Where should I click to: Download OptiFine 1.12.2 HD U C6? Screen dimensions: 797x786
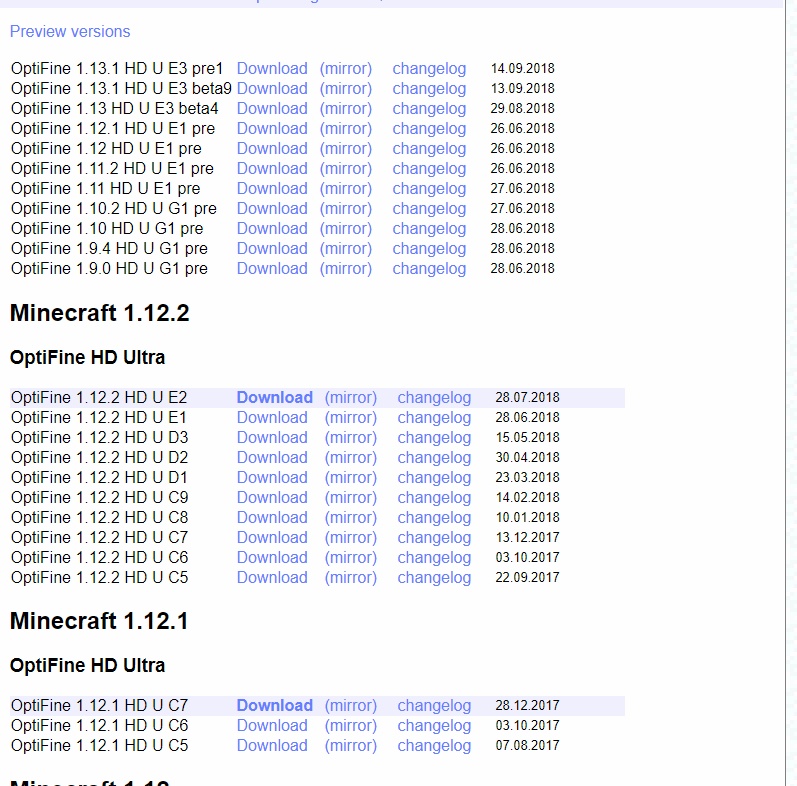272,557
